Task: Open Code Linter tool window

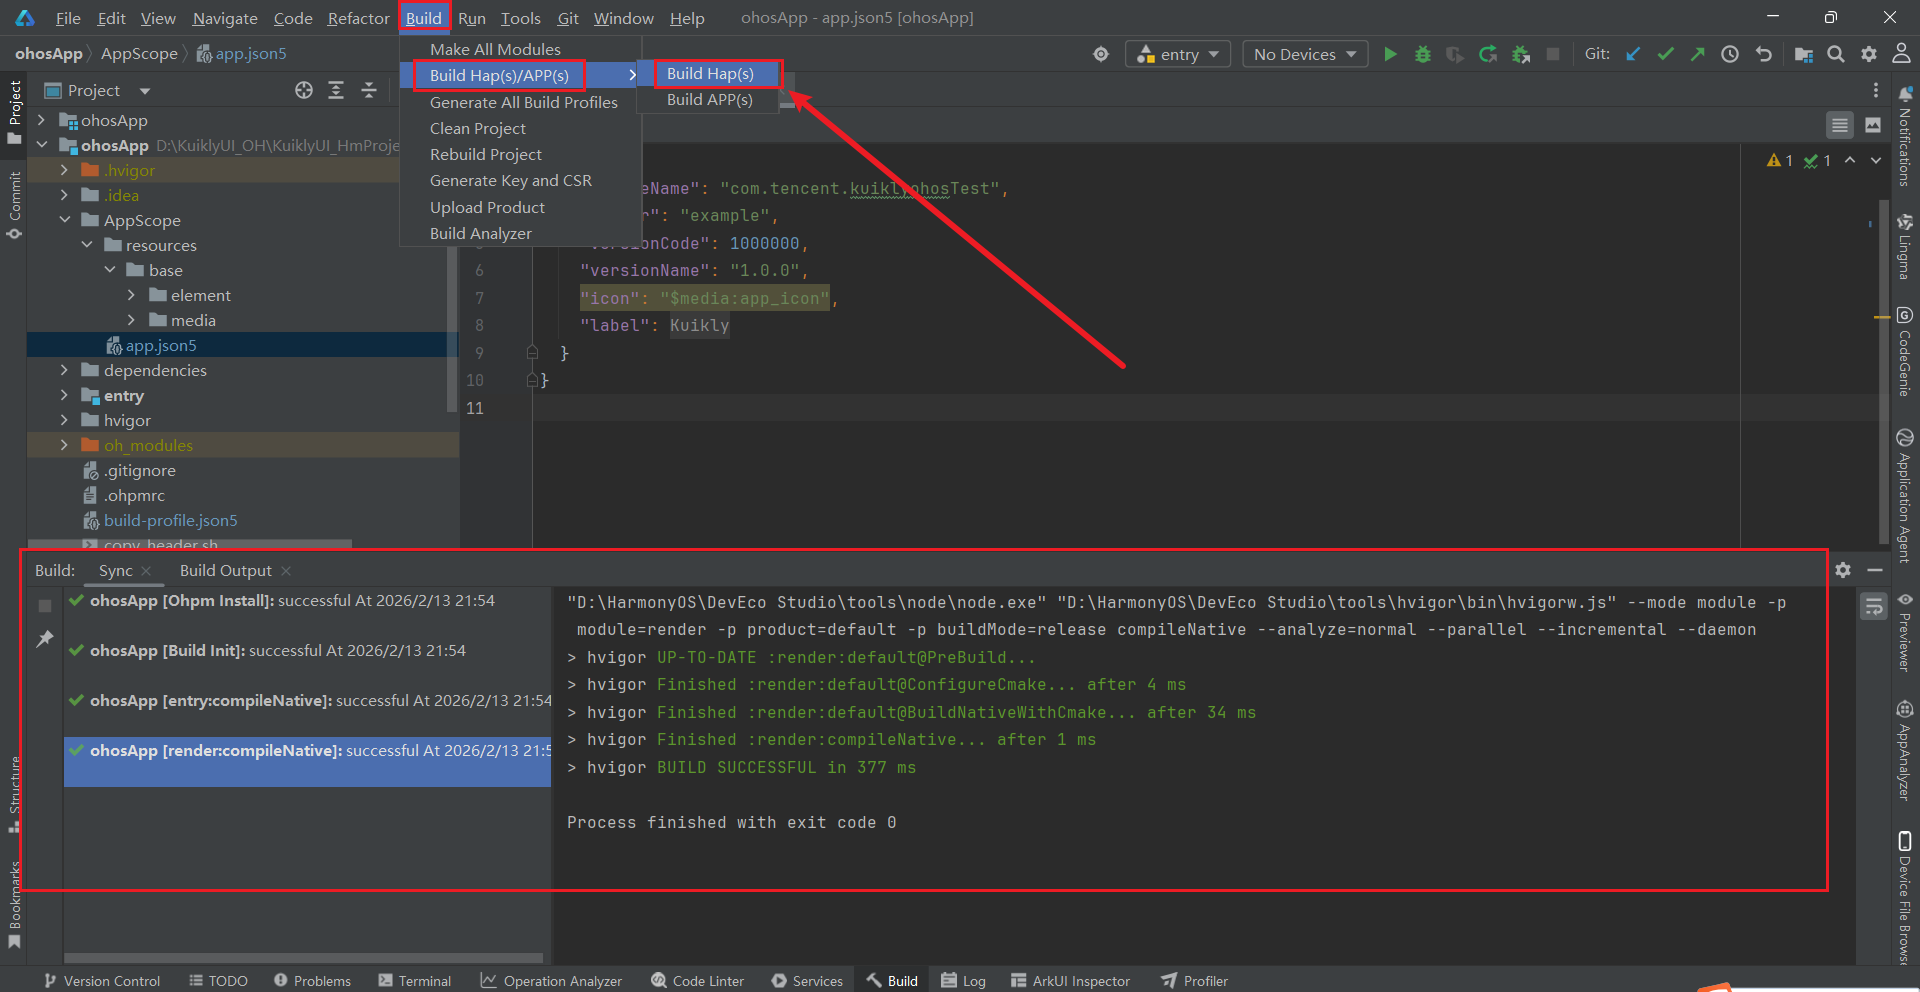Action: [697, 980]
